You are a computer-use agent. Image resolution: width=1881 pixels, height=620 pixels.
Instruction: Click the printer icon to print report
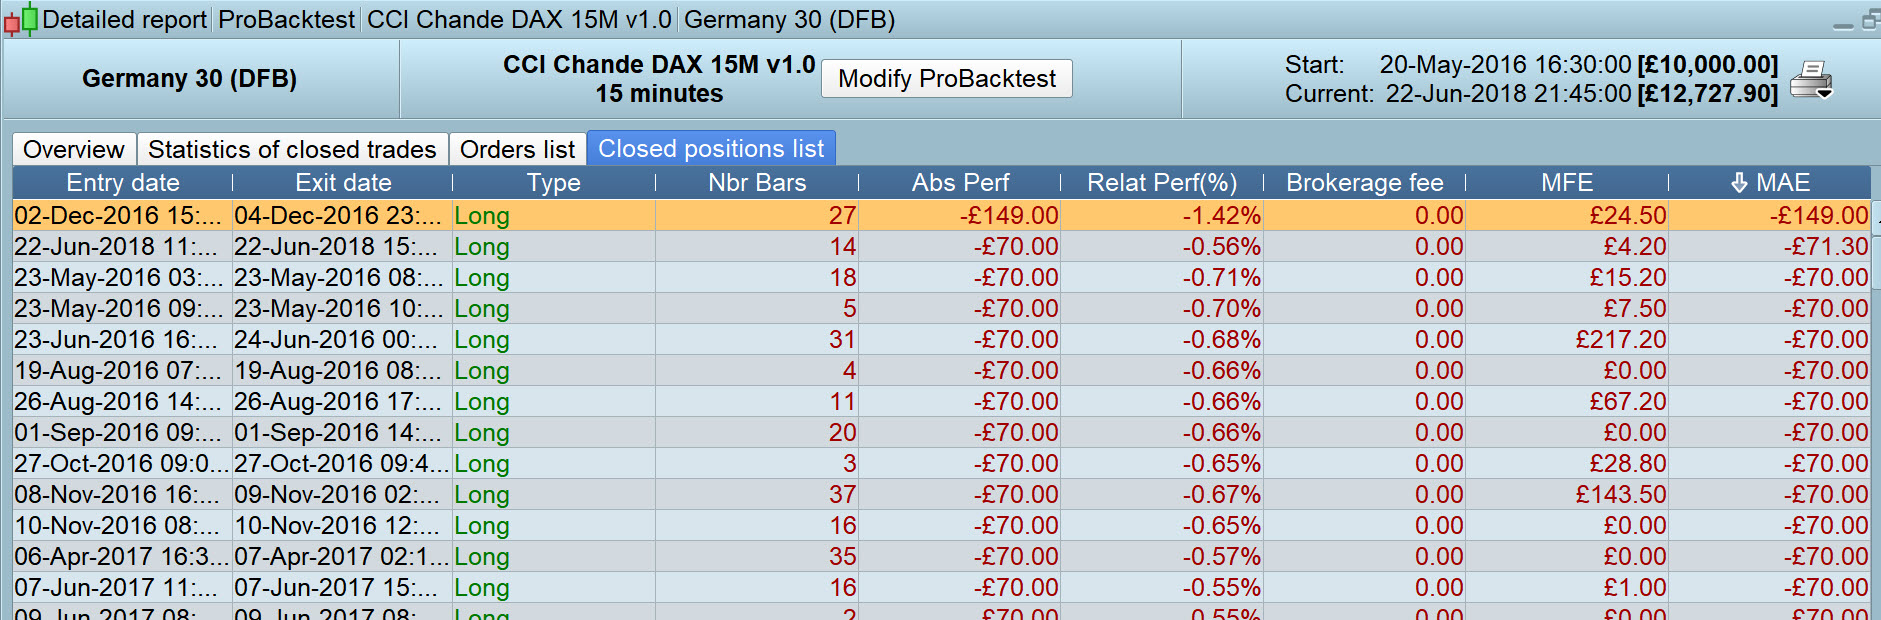1810,79
